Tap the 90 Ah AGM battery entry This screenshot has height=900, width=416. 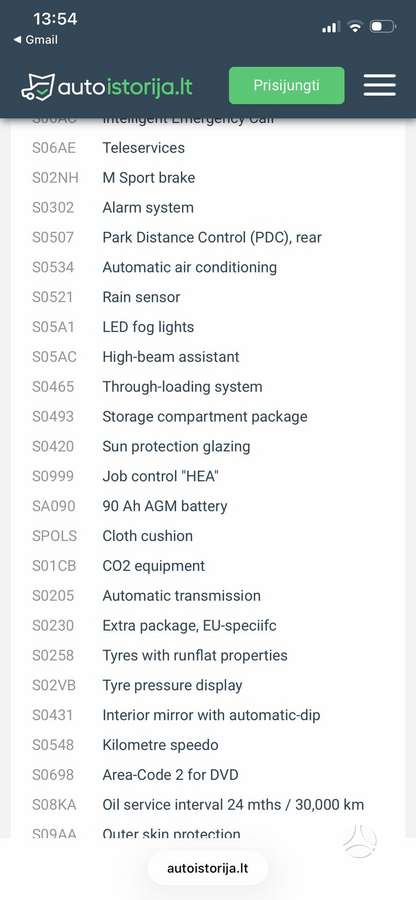[208, 506]
